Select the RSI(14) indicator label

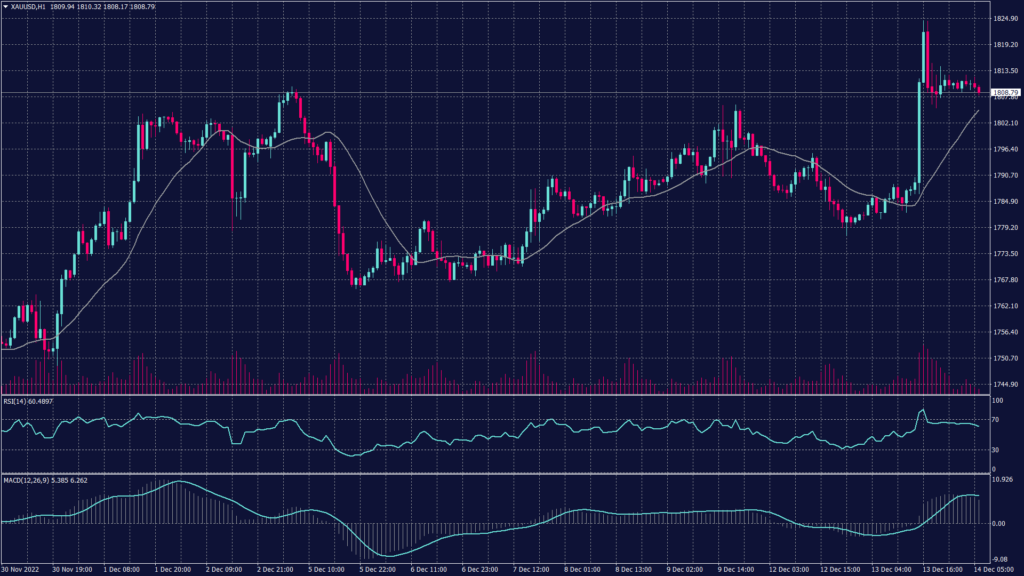click(27, 402)
